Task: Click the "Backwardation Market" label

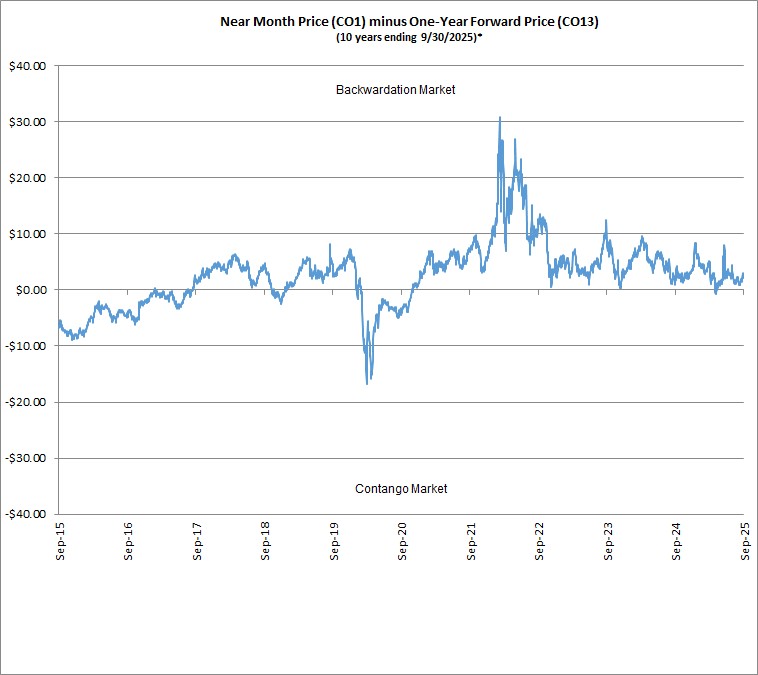Action: [395, 90]
